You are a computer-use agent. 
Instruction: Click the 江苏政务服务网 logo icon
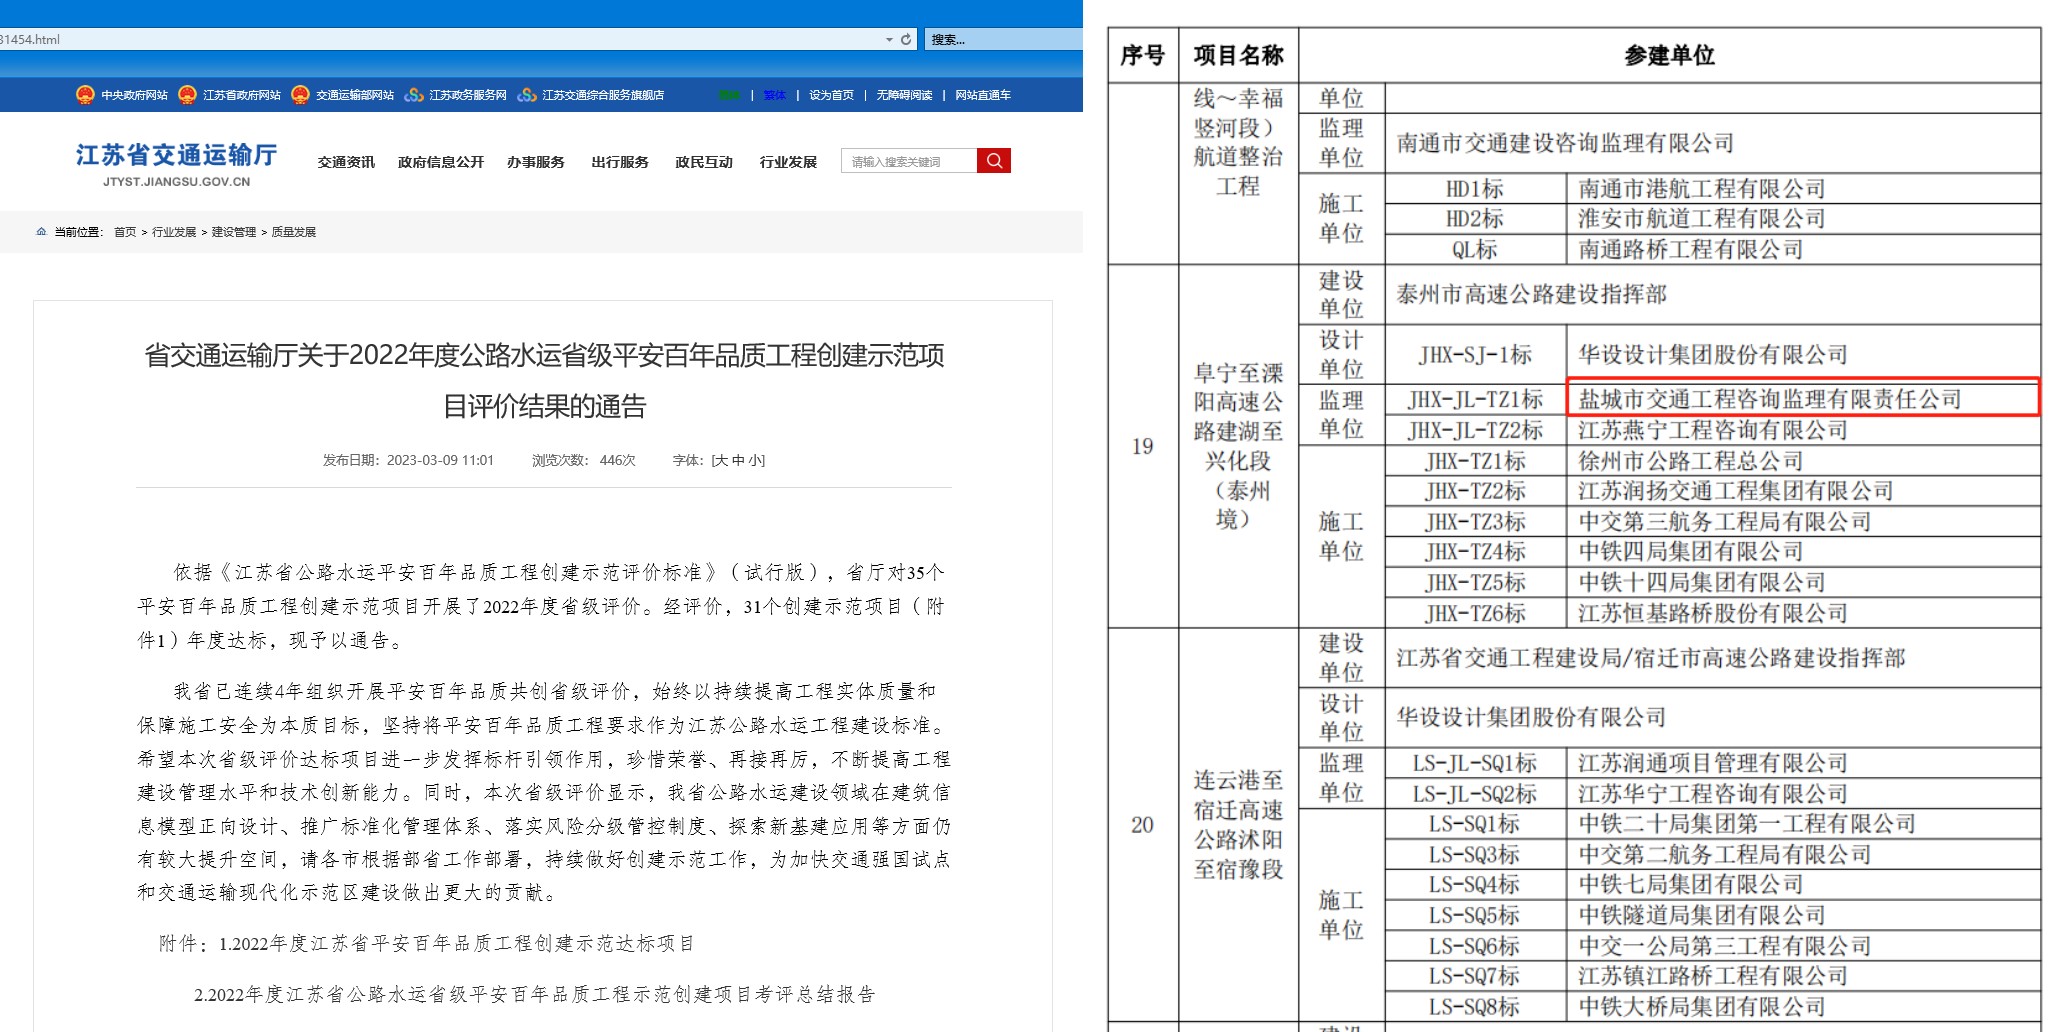[x=414, y=95]
